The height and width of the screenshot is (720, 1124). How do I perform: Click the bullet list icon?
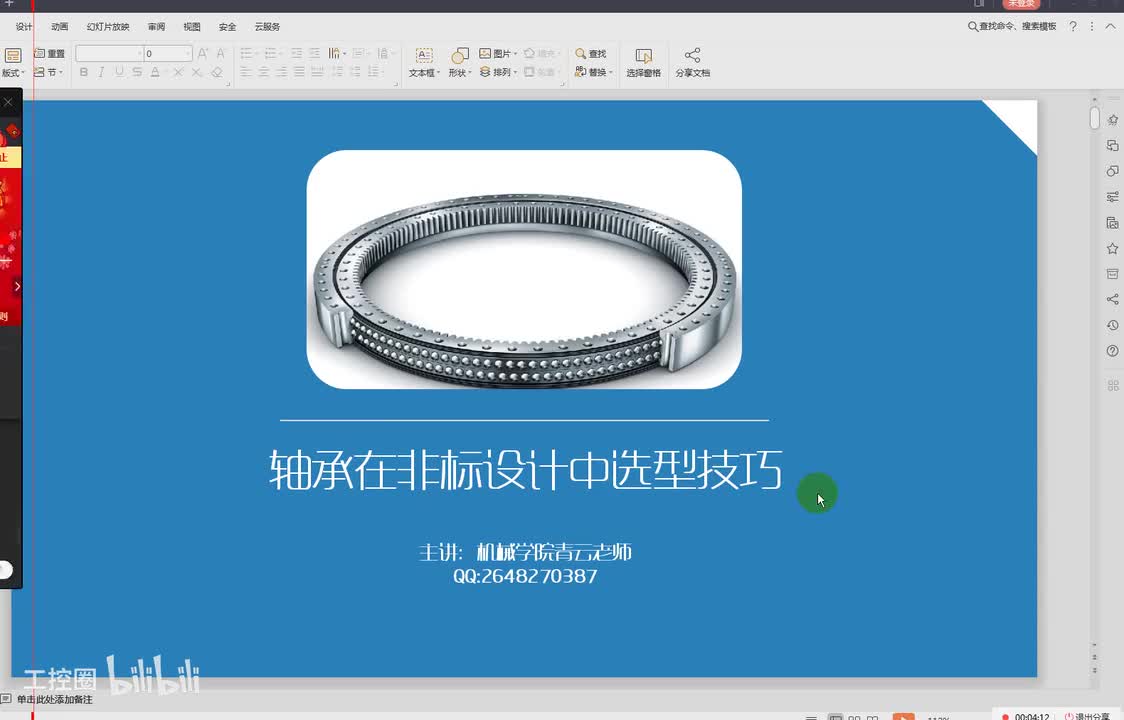pyautogui.click(x=247, y=54)
